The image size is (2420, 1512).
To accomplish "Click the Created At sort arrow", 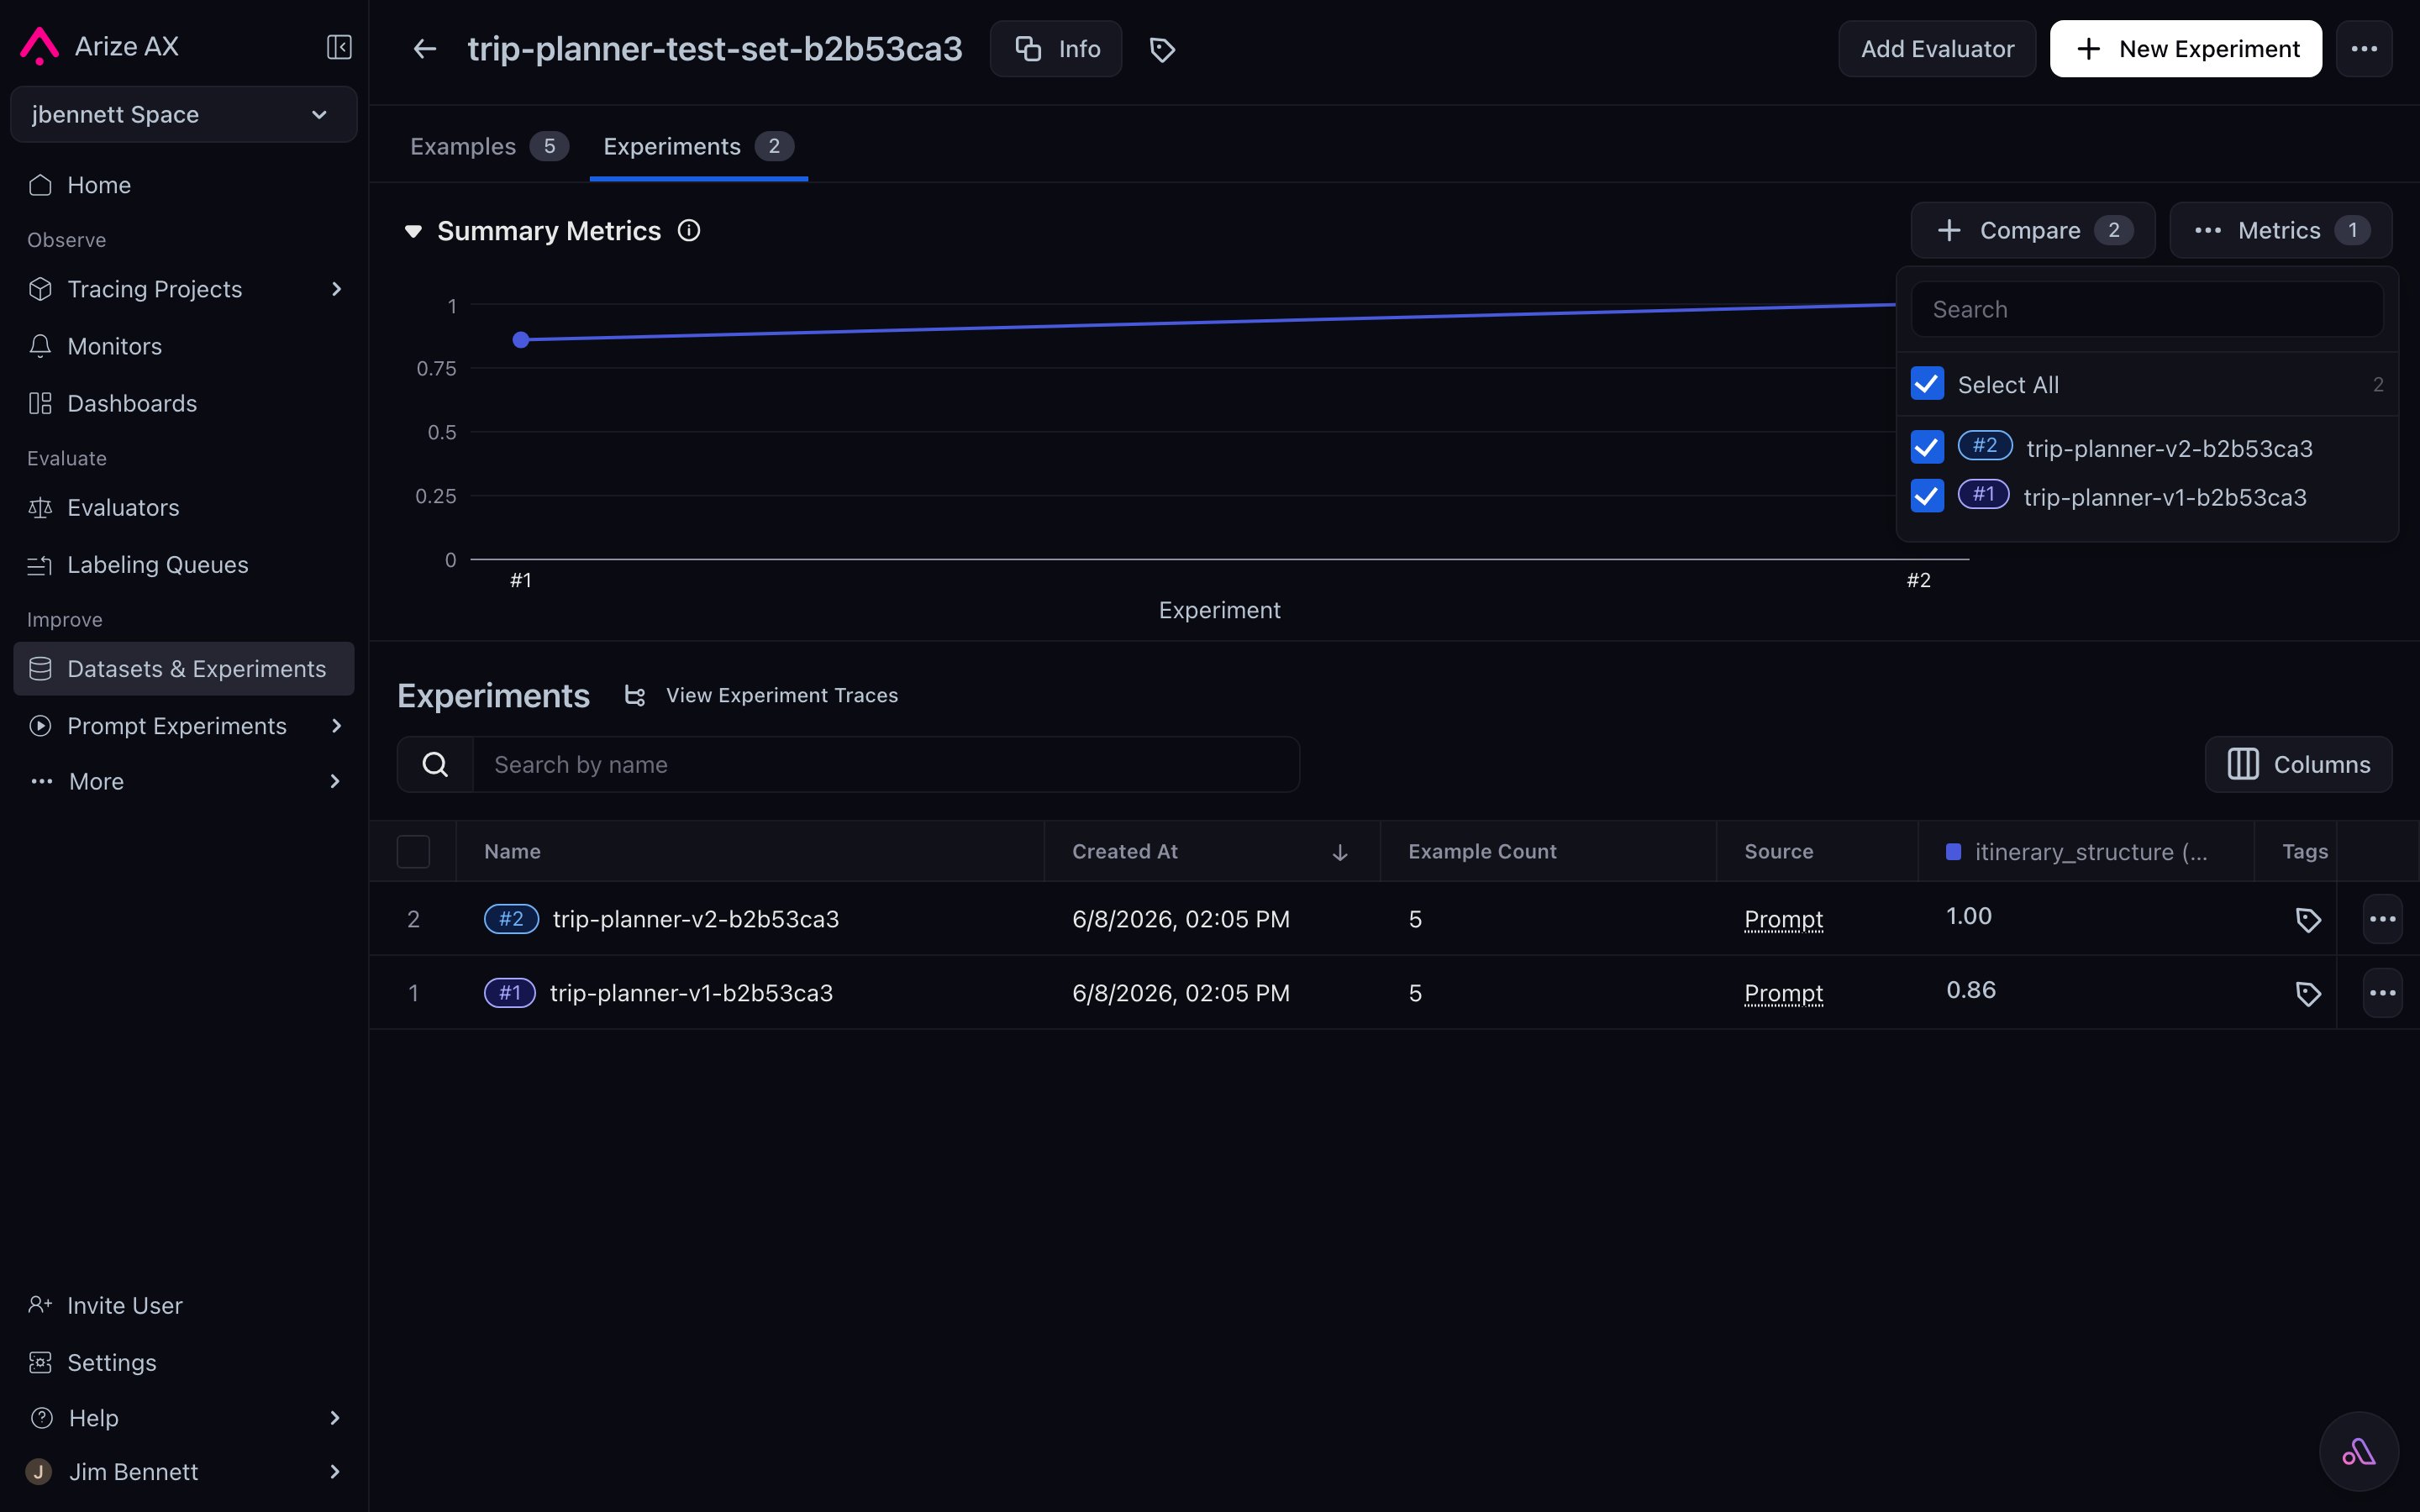I will (1340, 852).
